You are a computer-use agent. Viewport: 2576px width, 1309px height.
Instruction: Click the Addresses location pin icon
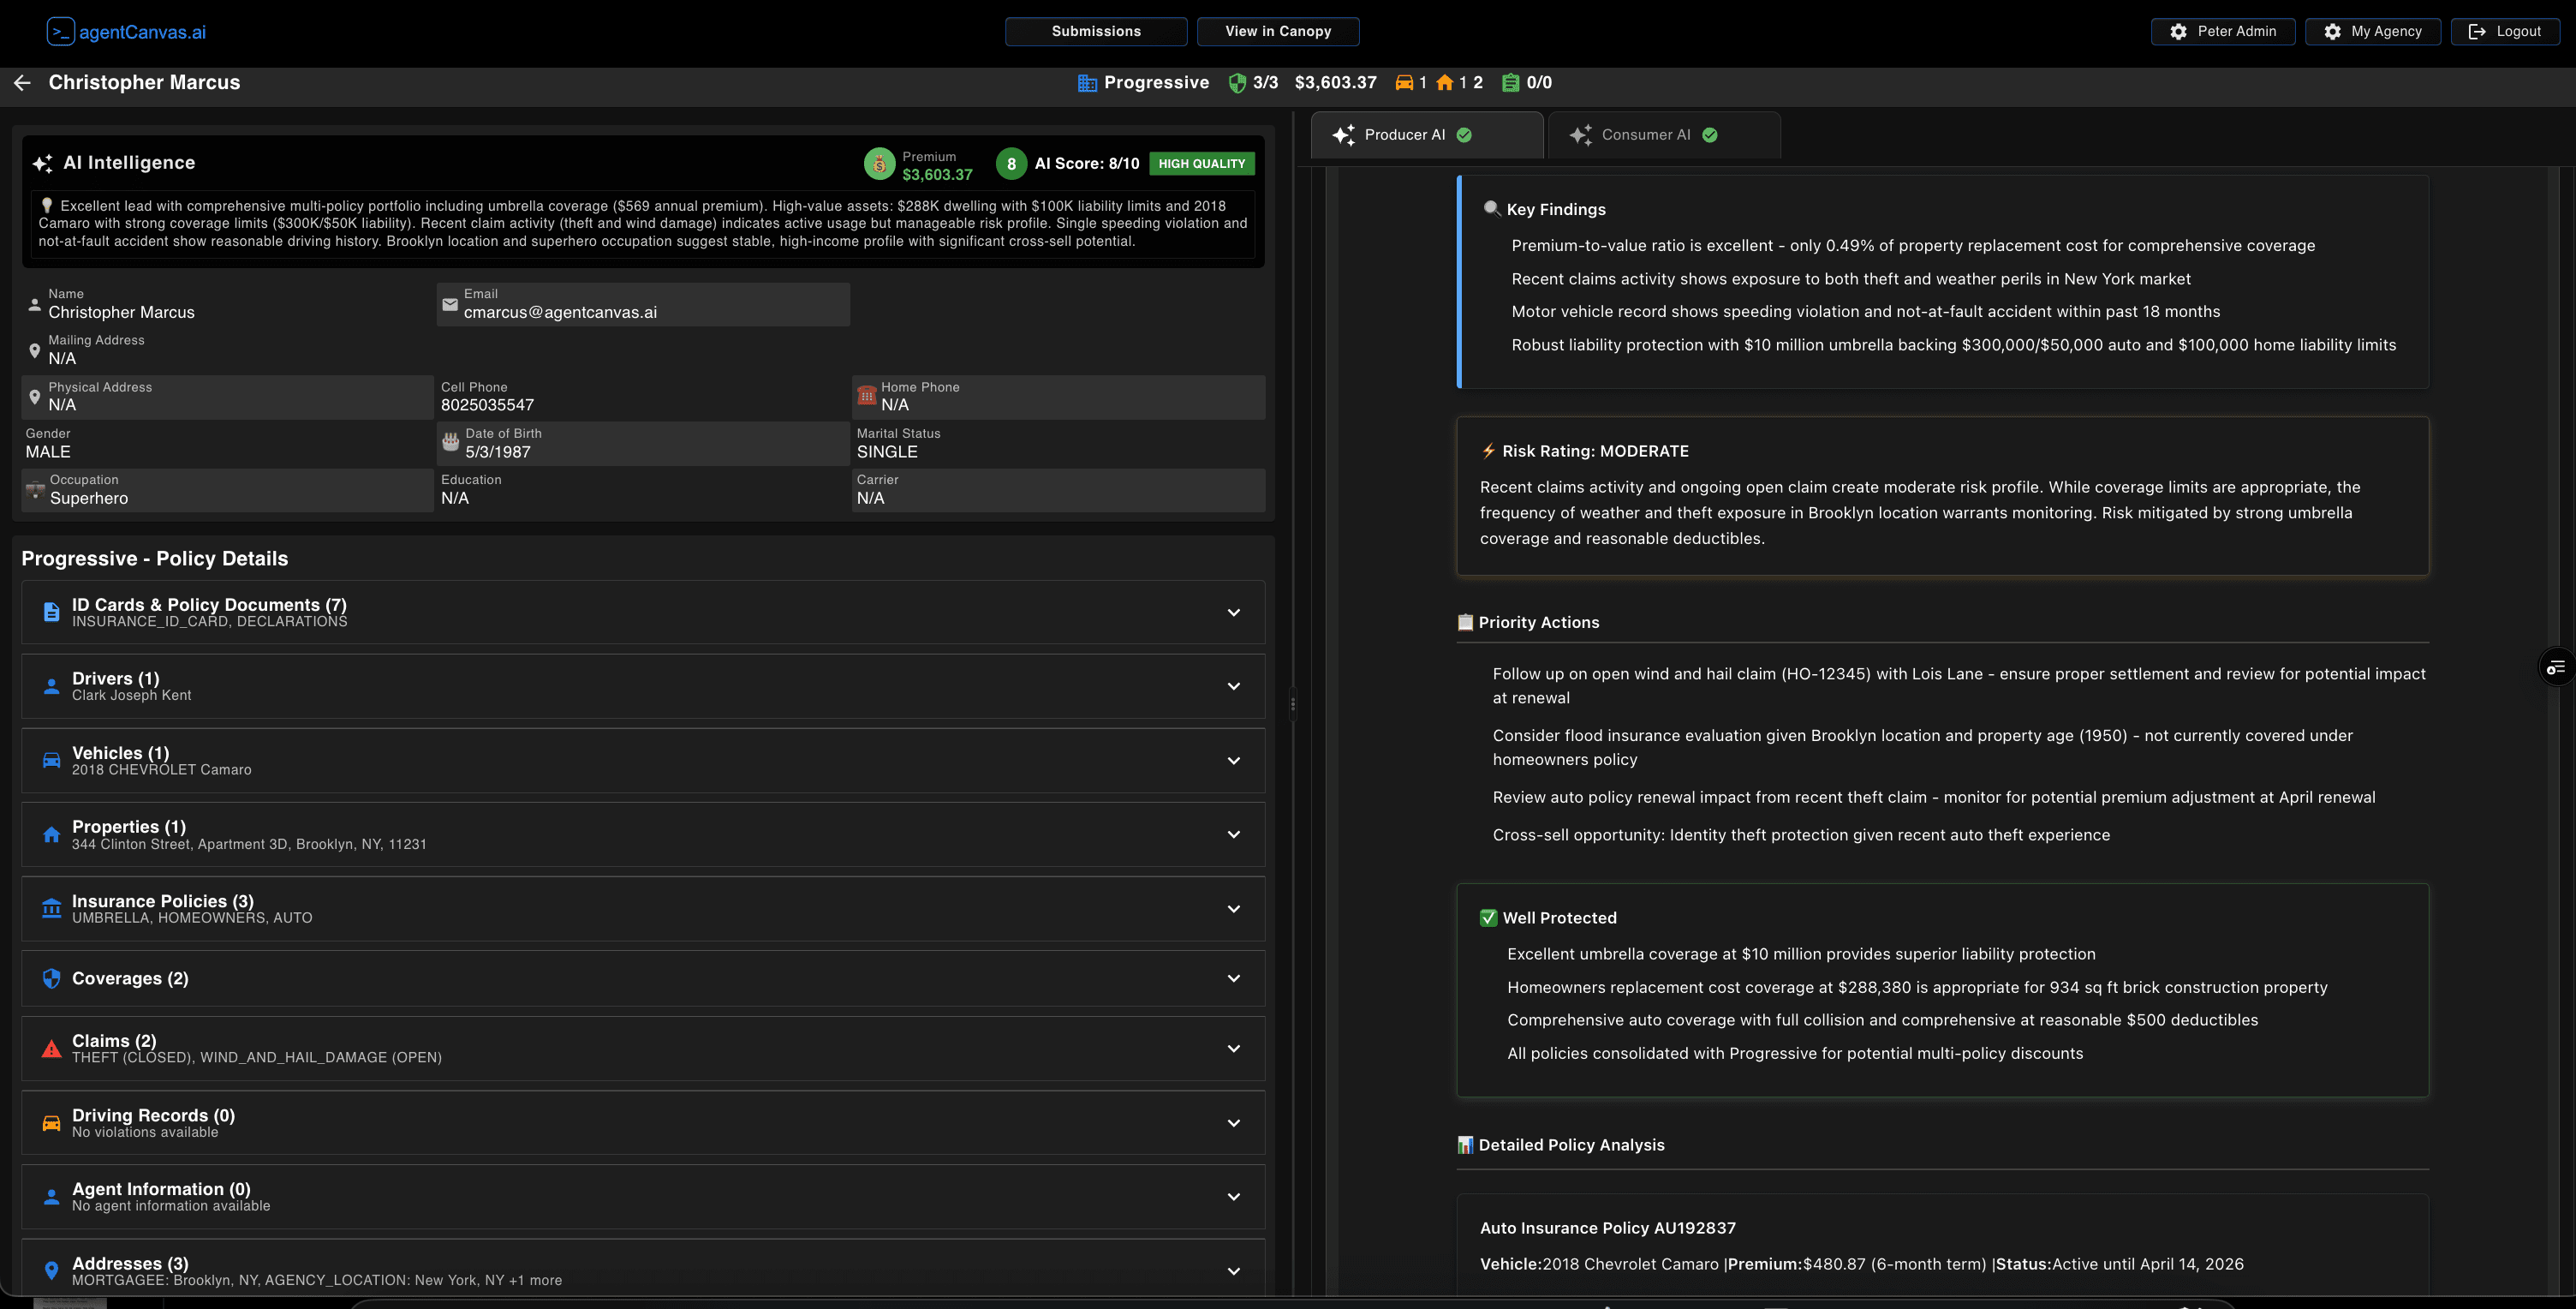coord(51,1271)
